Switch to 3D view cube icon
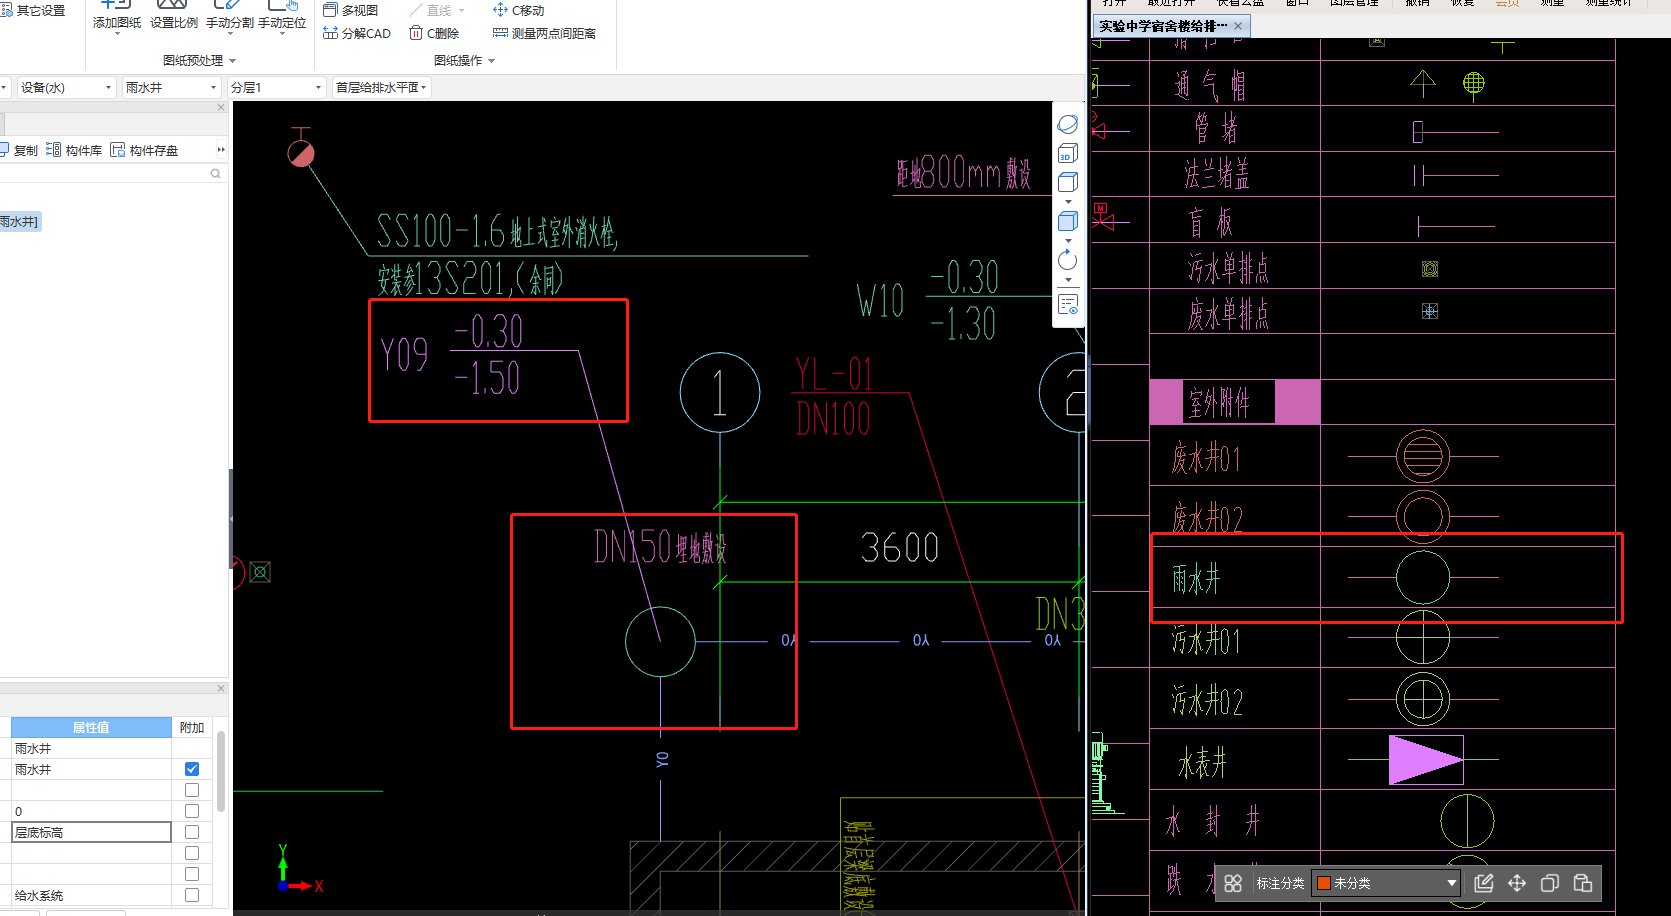Viewport: 1671px width, 916px height. pyautogui.click(x=1068, y=152)
